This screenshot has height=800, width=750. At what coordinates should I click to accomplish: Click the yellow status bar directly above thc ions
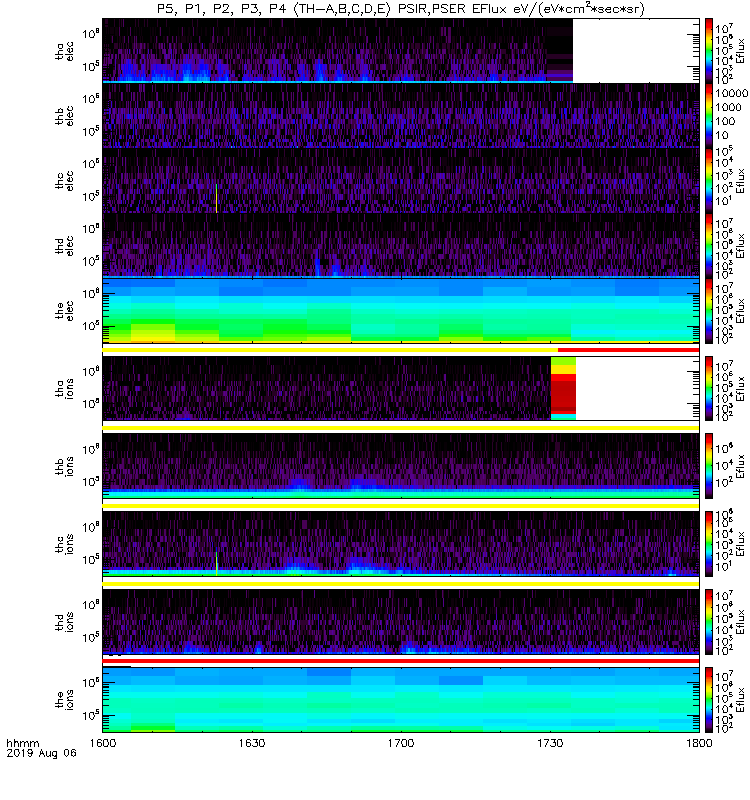point(401,506)
